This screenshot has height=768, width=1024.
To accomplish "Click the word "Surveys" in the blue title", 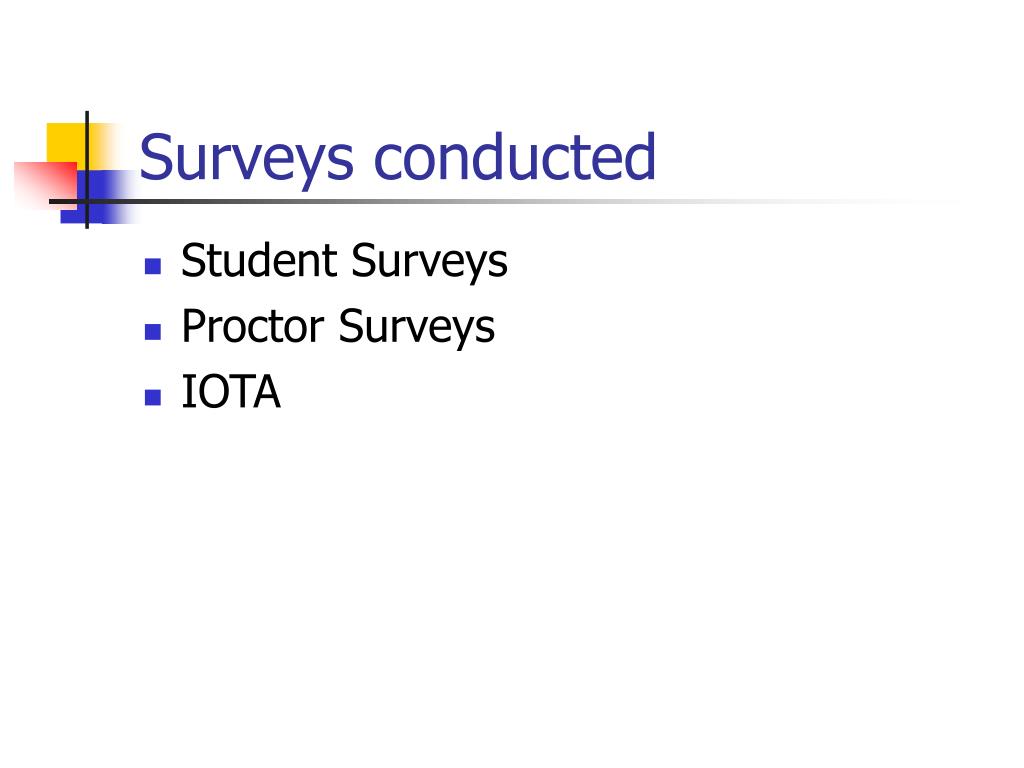I will [246, 160].
